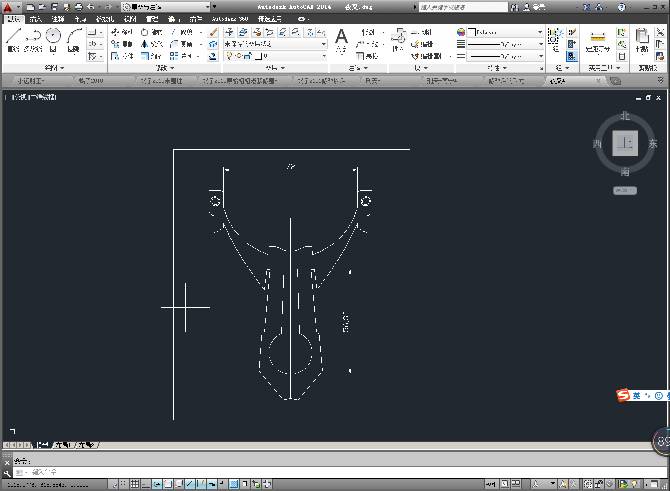Switch to the Layout2 tab
The width and height of the screenshot is (670, 491).
85,445
